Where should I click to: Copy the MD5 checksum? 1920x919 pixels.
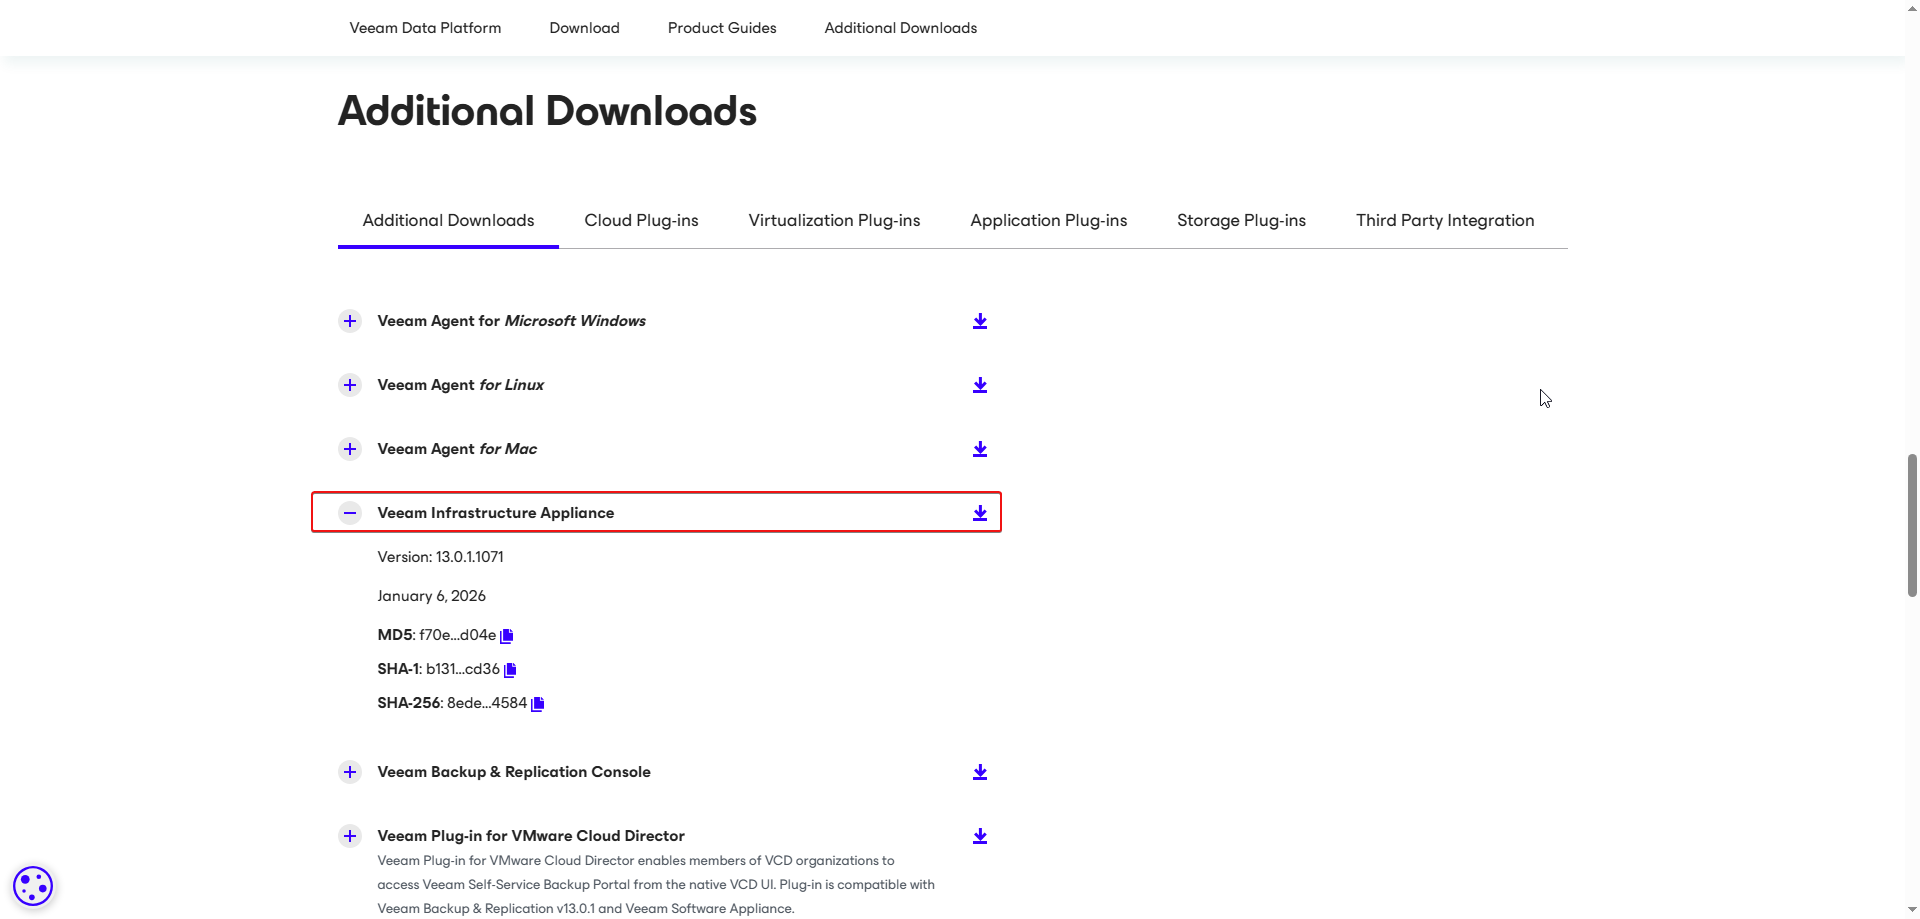tap(507, 636)
